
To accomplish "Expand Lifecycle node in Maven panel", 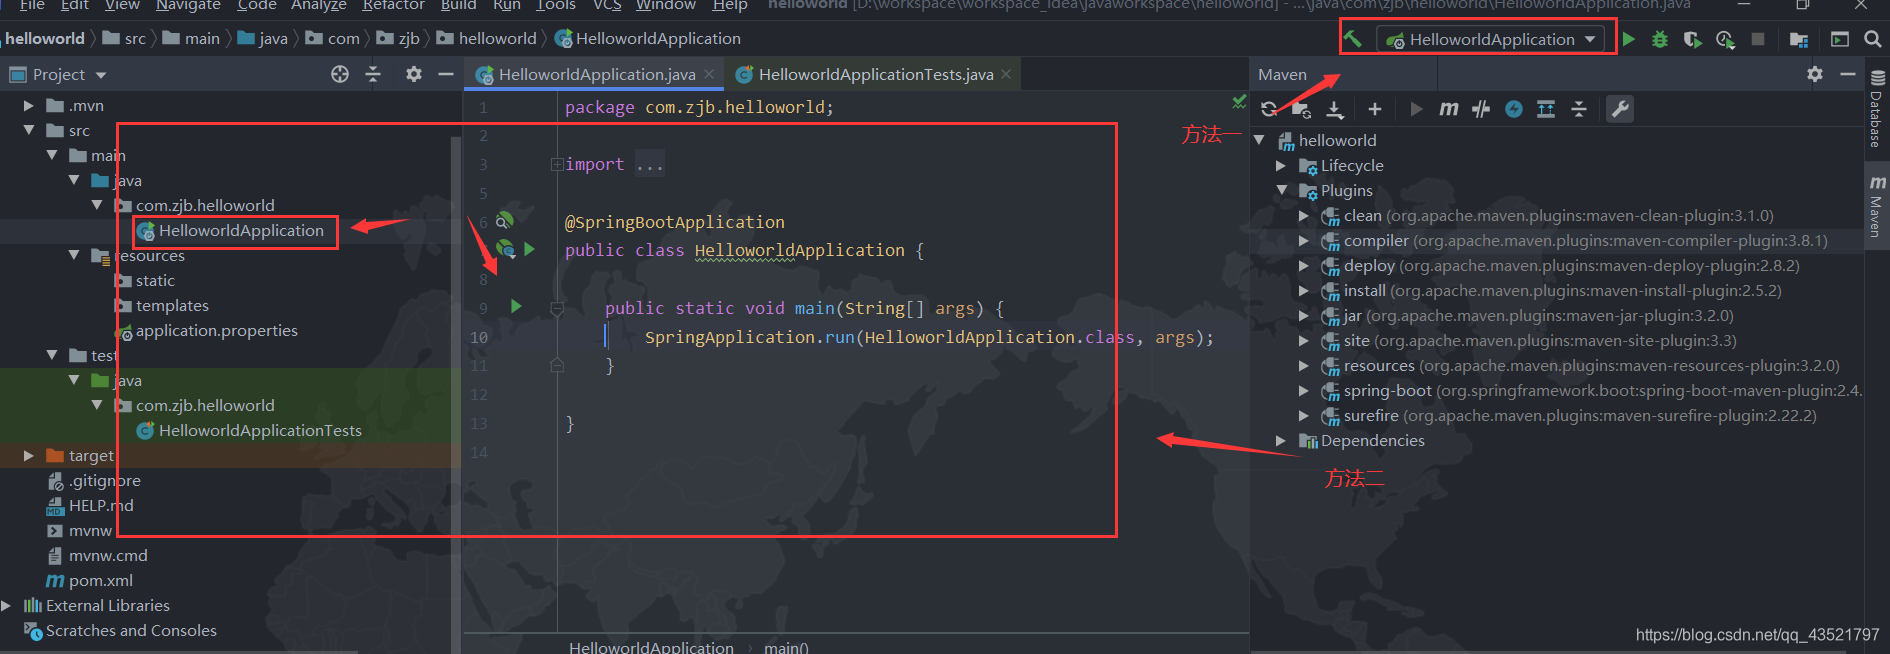I will pyautogui.click(x=1281, y=165).
